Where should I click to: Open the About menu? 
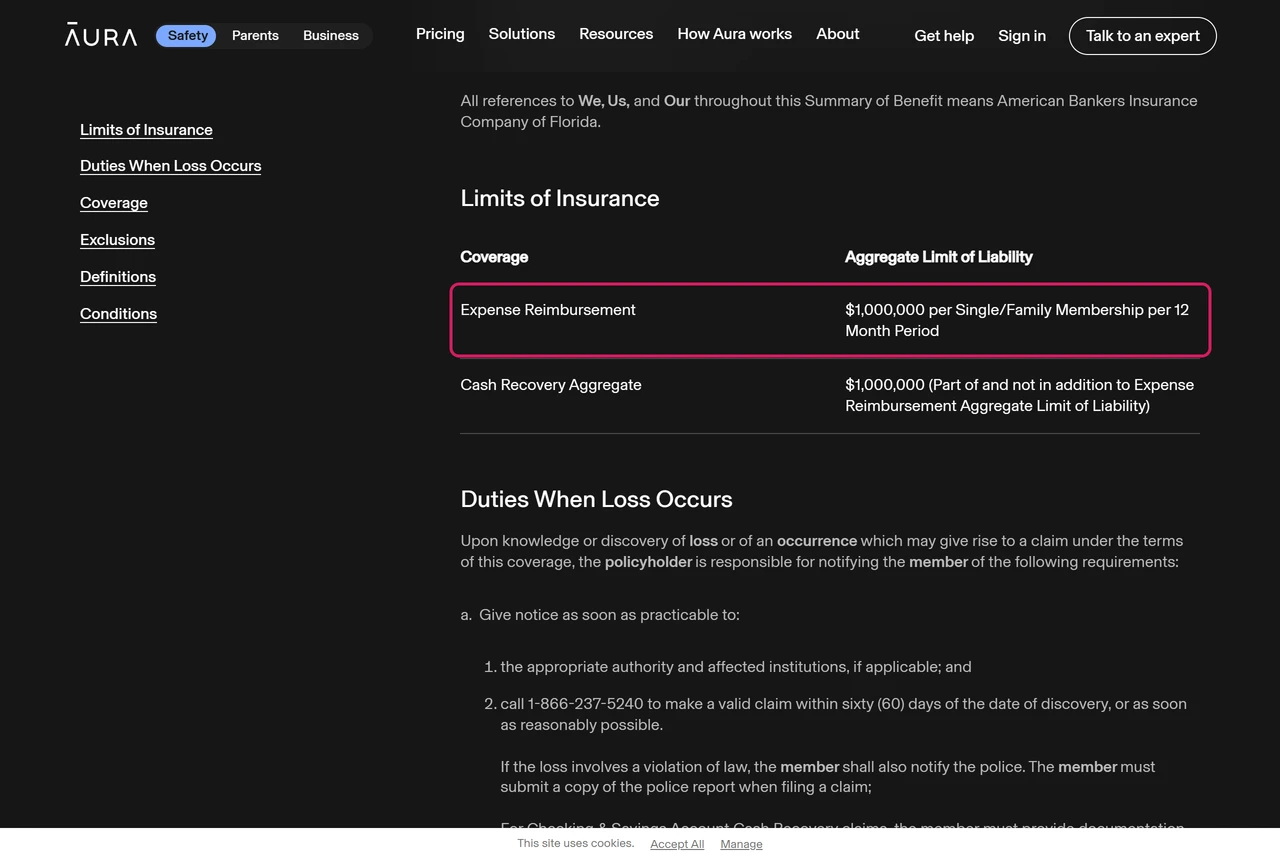coord(838,34)
